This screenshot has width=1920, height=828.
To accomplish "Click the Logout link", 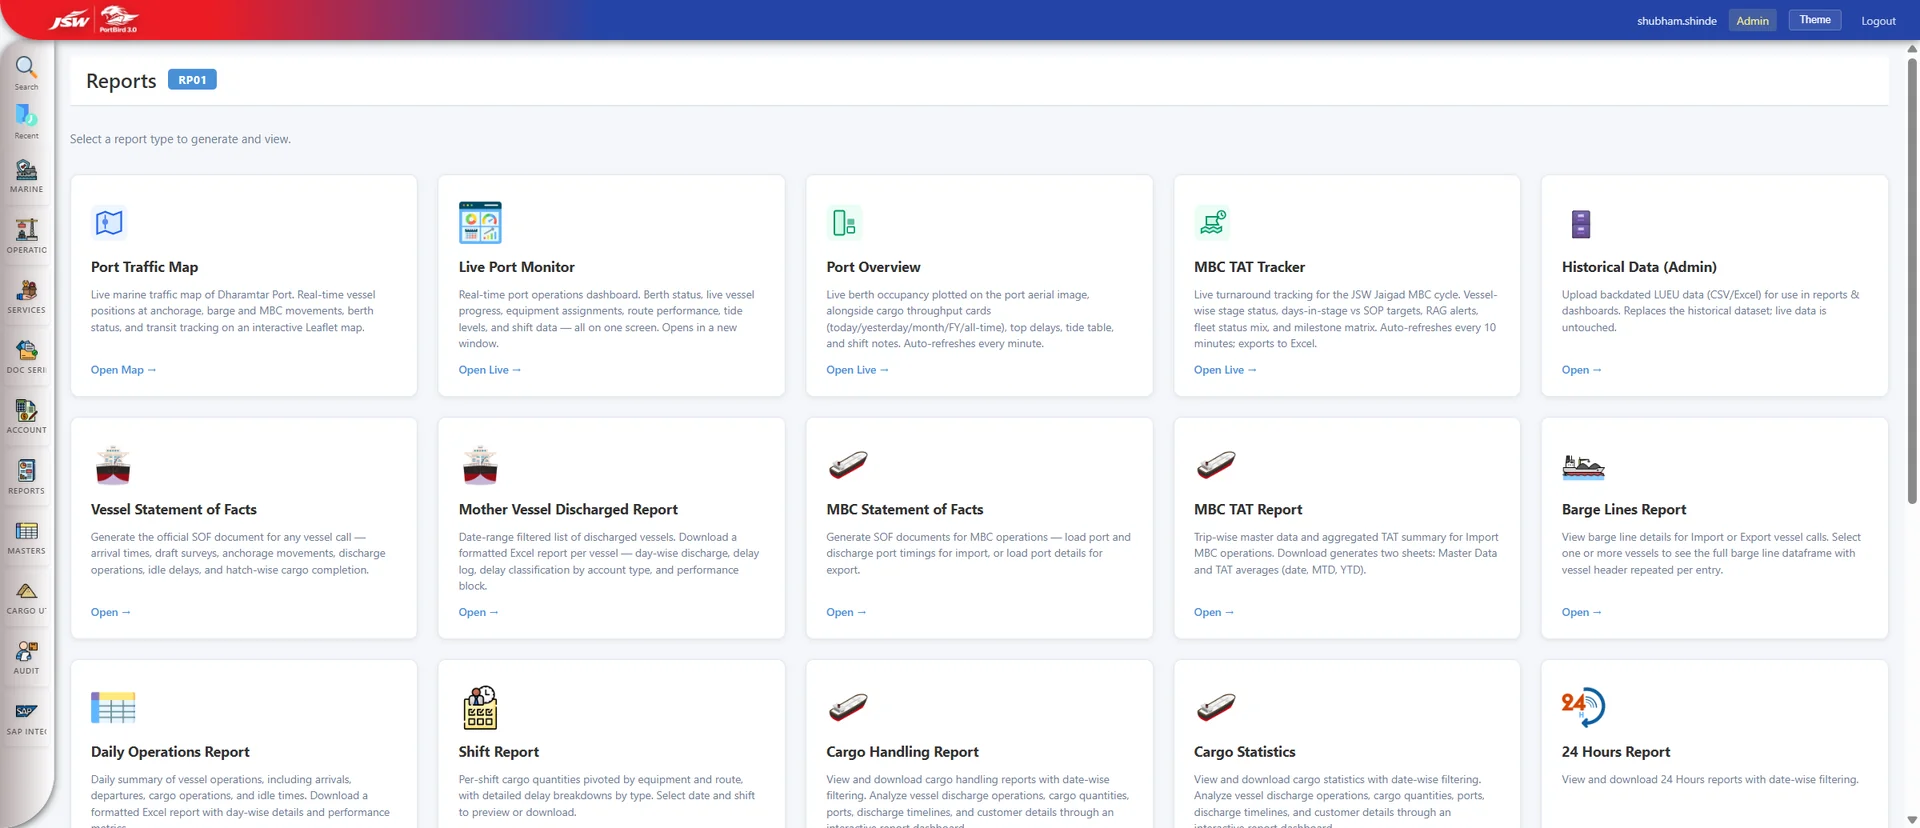I will click(x=1878, y=21).
